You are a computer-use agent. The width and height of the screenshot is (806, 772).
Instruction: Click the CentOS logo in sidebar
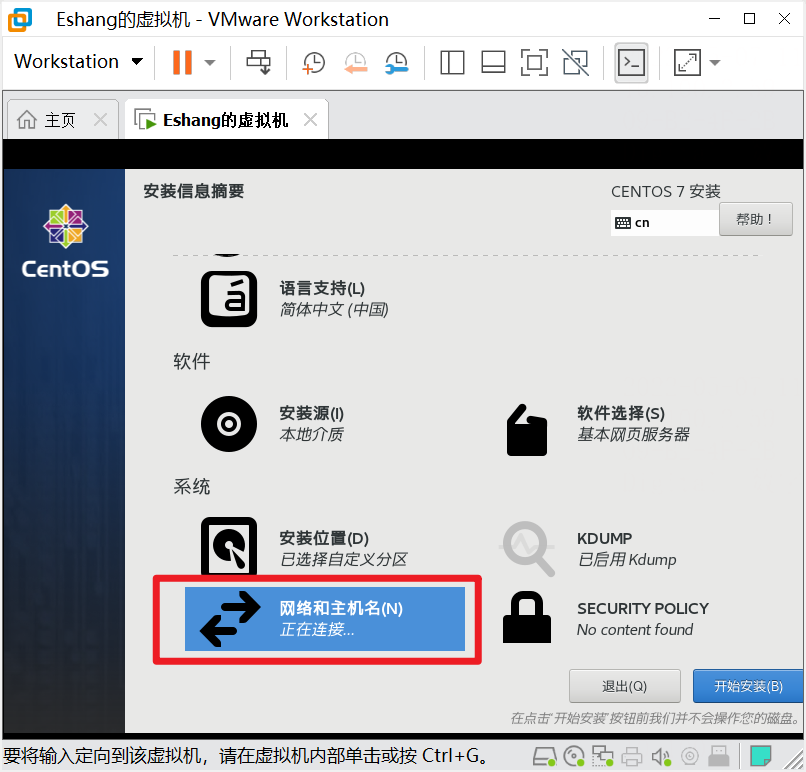coord(65,241)
